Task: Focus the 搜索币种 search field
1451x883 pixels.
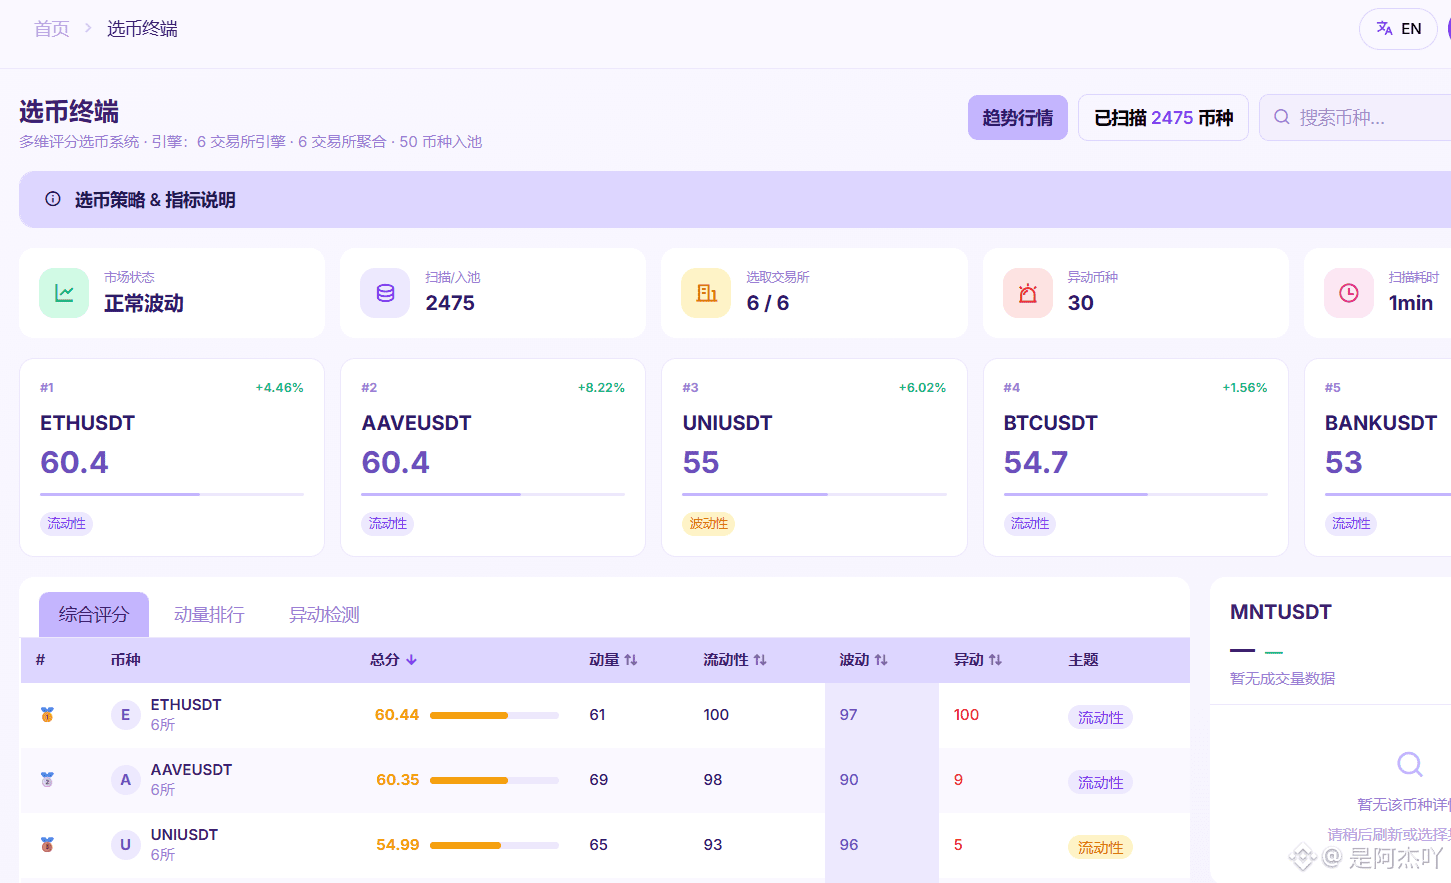Action: [x=1355, y=117]
